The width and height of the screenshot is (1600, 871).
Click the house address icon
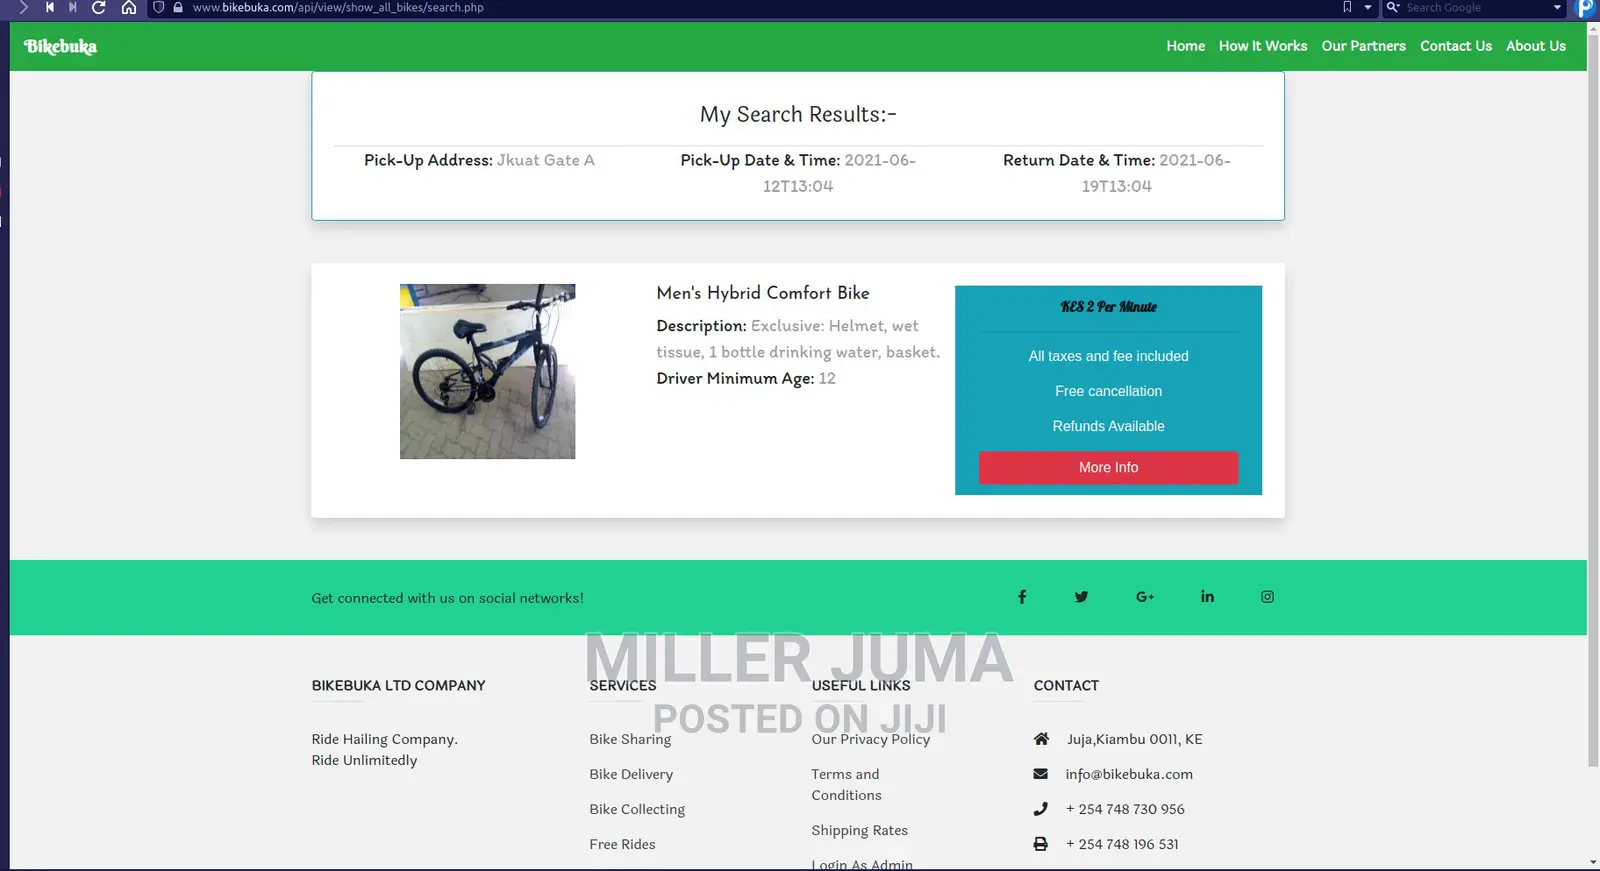(x=1041, y=739)
